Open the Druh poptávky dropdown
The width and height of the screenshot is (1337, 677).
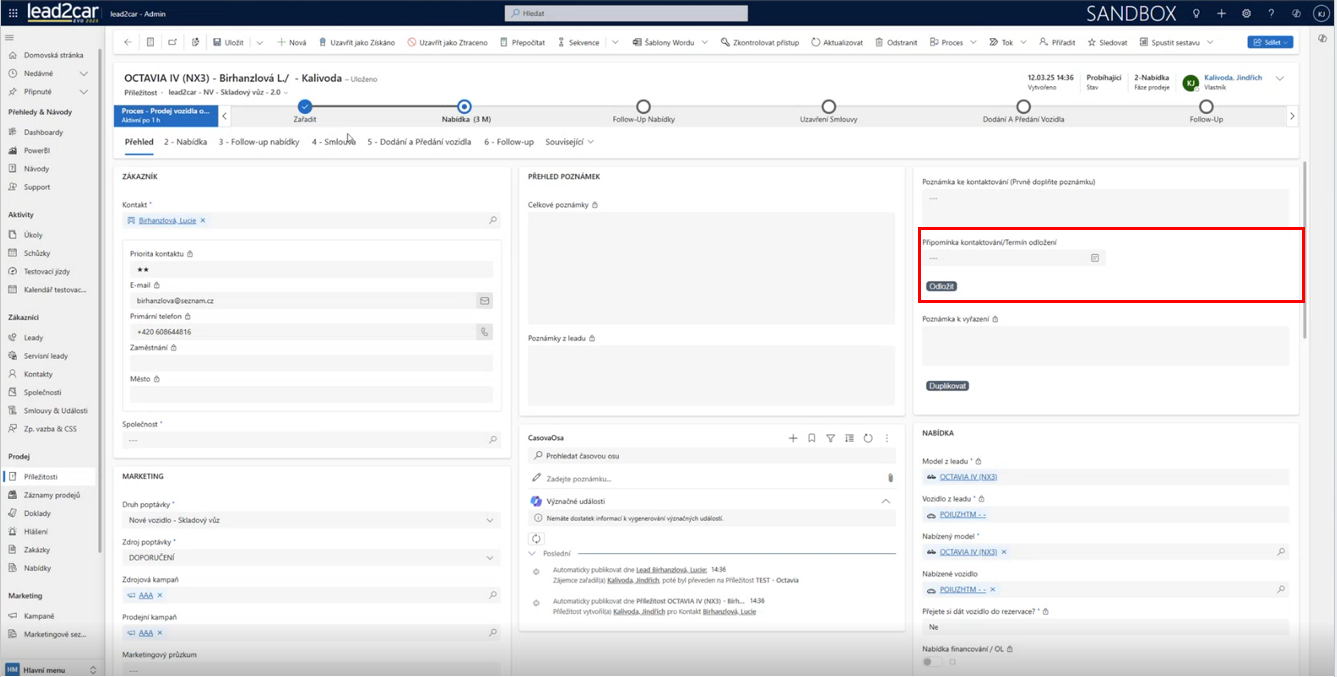click(490, 520)
